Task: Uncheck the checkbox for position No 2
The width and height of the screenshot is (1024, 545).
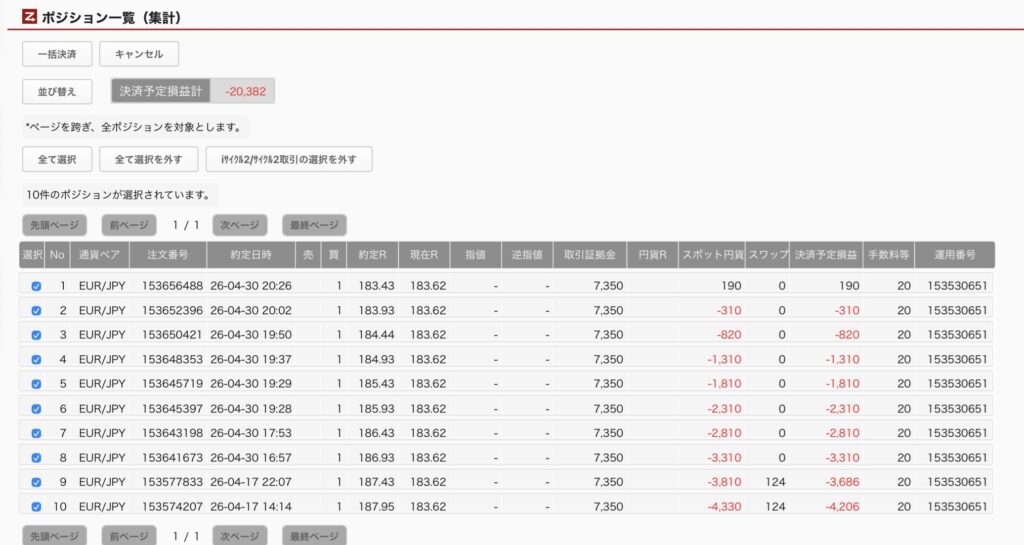Action: 36,311
